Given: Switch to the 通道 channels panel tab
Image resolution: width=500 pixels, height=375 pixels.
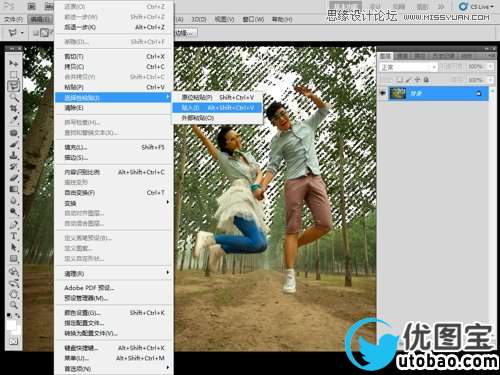Looking at the screenshot, I should pos(402,56).
